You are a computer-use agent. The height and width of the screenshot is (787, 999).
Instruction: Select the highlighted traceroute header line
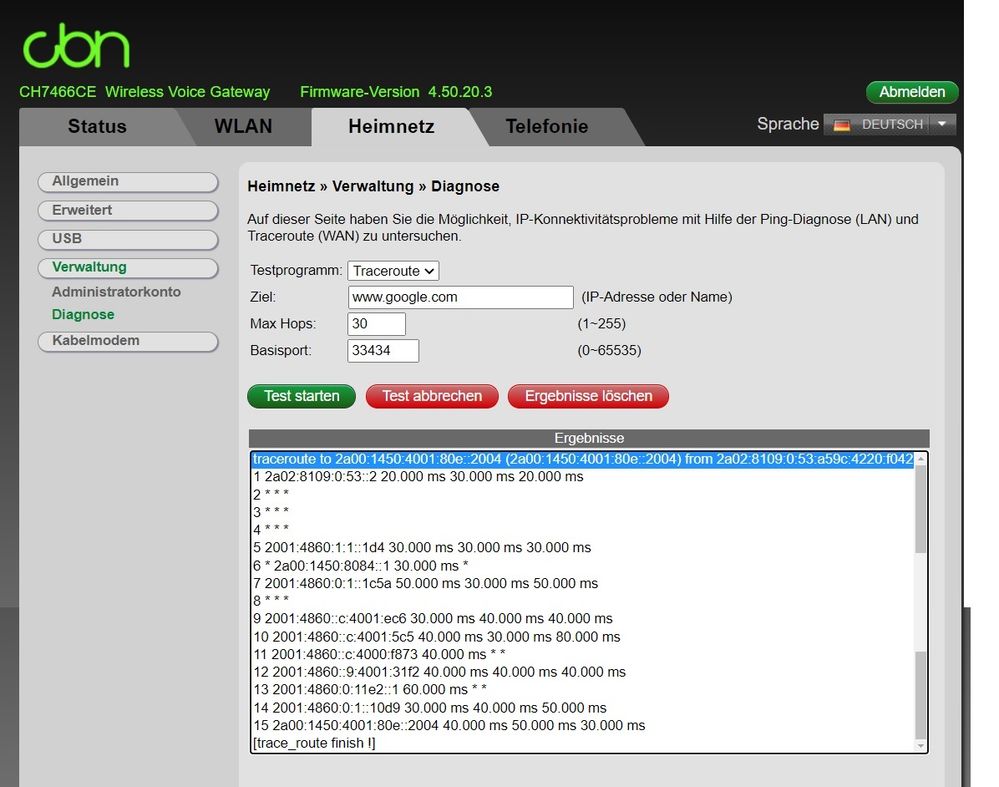pyautogui.click(x=583, y=459)
